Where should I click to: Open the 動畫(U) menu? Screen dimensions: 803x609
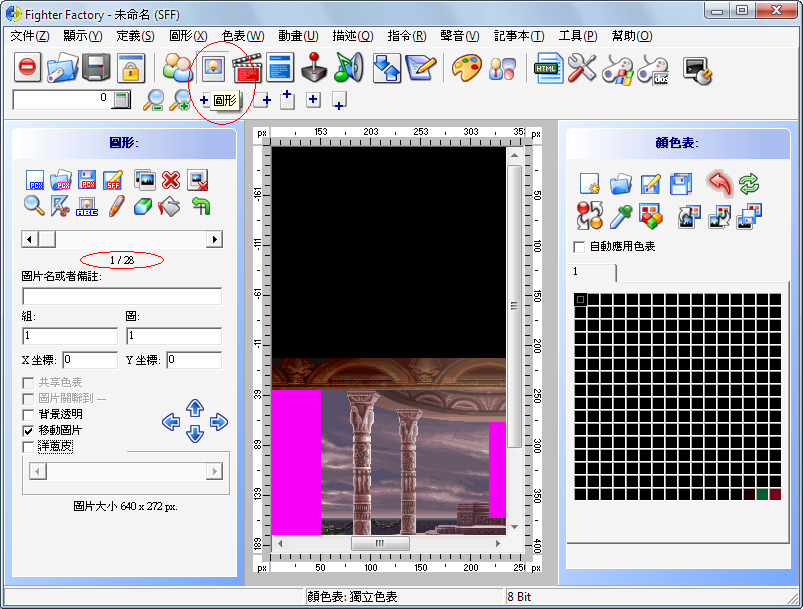[298, 36]
